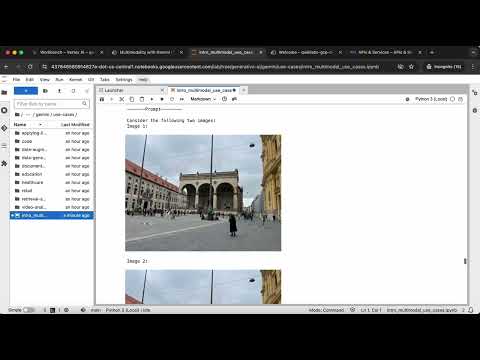The image size is (480, 360).
Task: Insert a cell below with the plus icon
Action: pos(112,99)
